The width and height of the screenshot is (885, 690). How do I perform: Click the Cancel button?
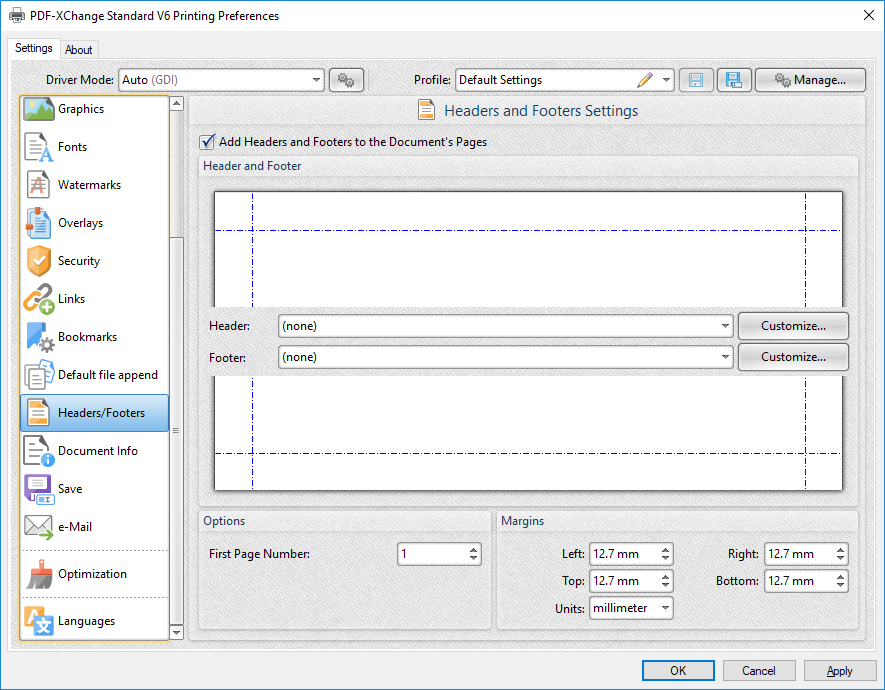[x=759, y=671]
